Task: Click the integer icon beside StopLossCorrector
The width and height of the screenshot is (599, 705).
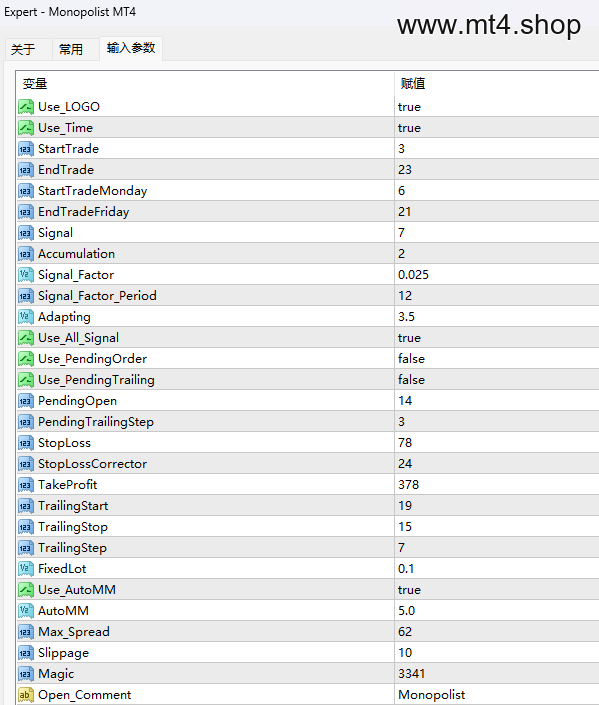Action: point(26,464)
